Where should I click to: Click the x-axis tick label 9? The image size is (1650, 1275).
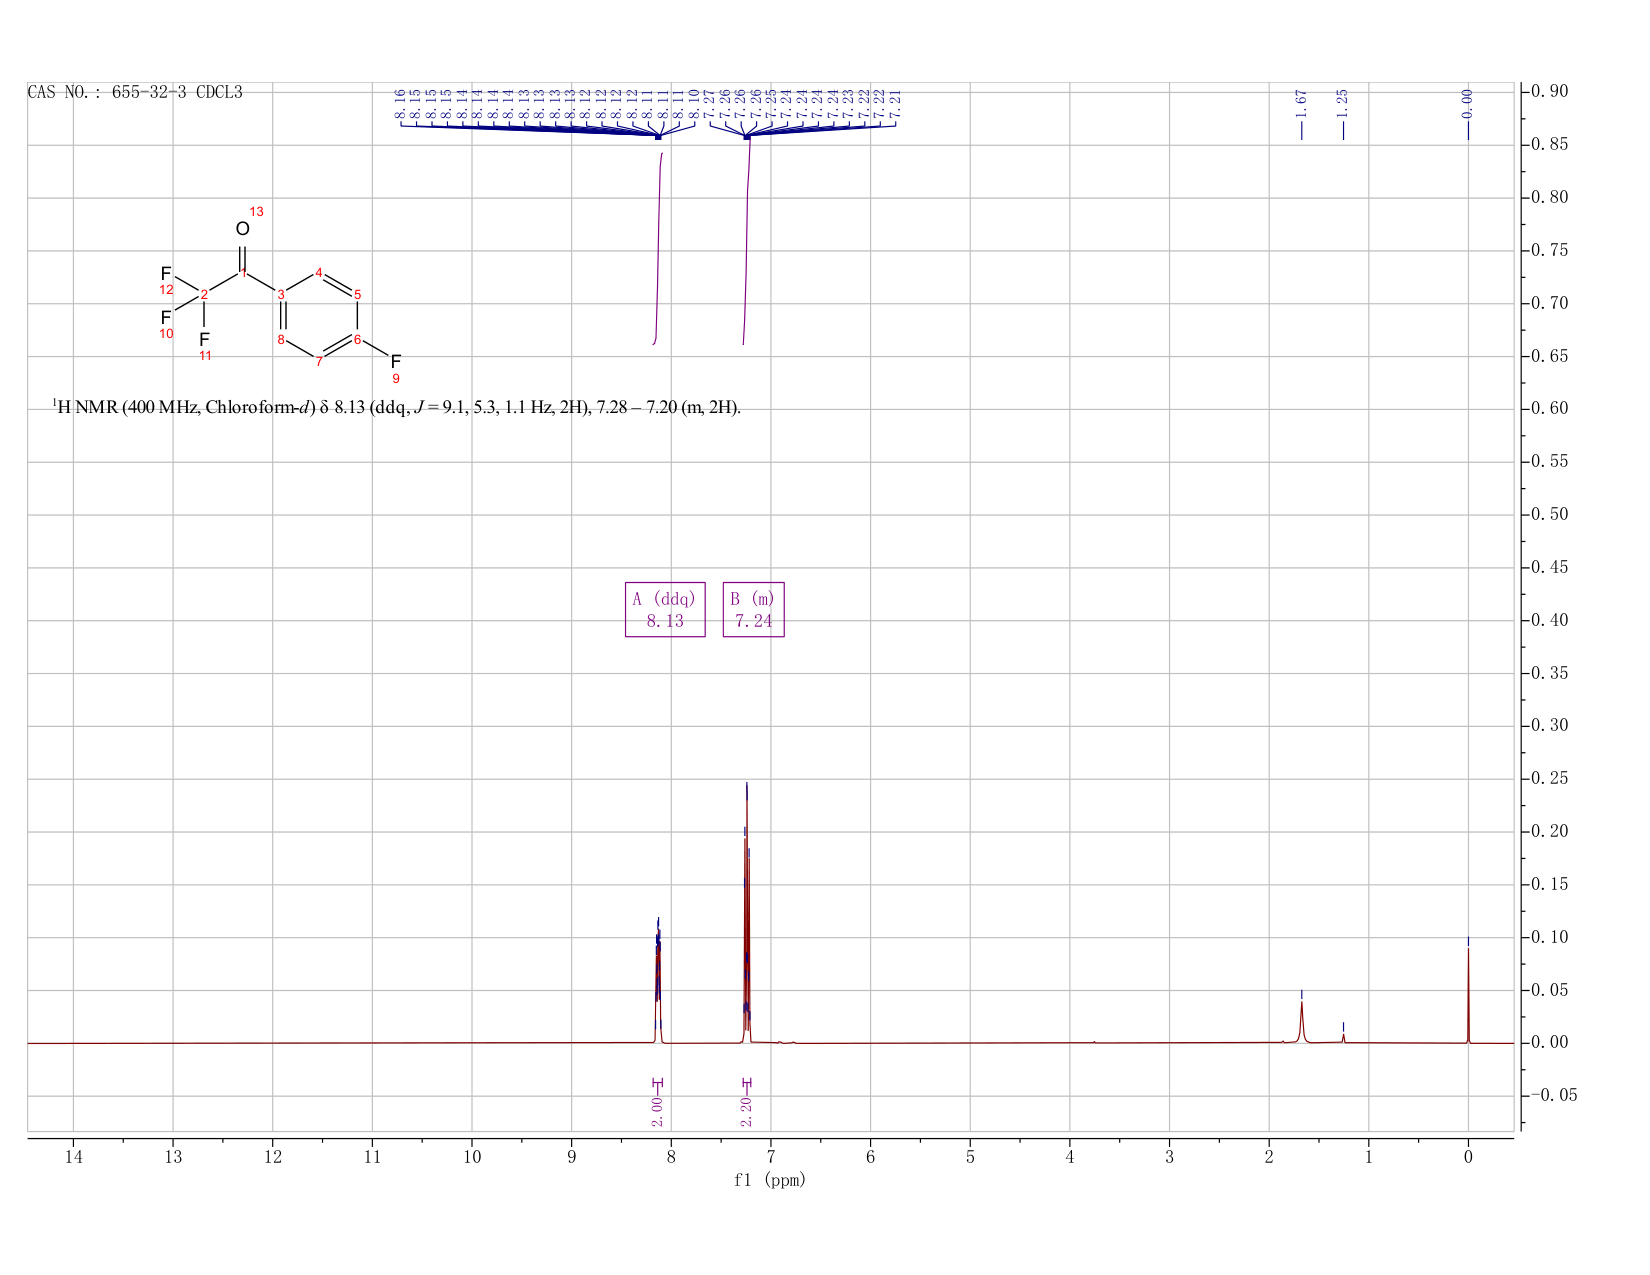pos(571,1157)
